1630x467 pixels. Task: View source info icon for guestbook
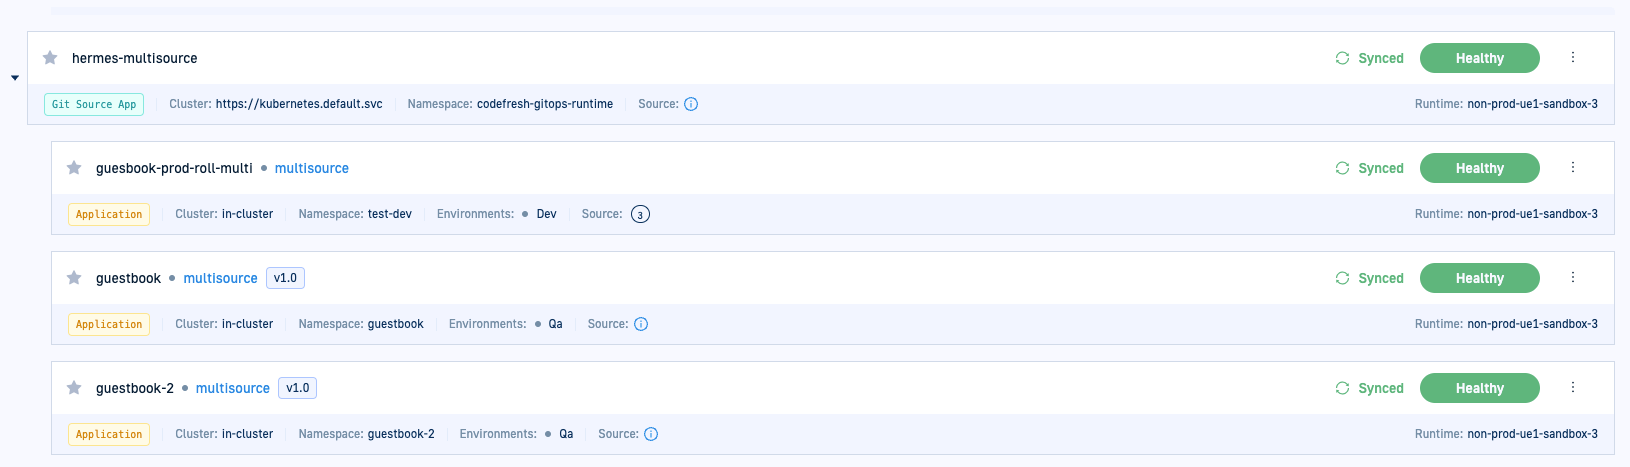641,324
